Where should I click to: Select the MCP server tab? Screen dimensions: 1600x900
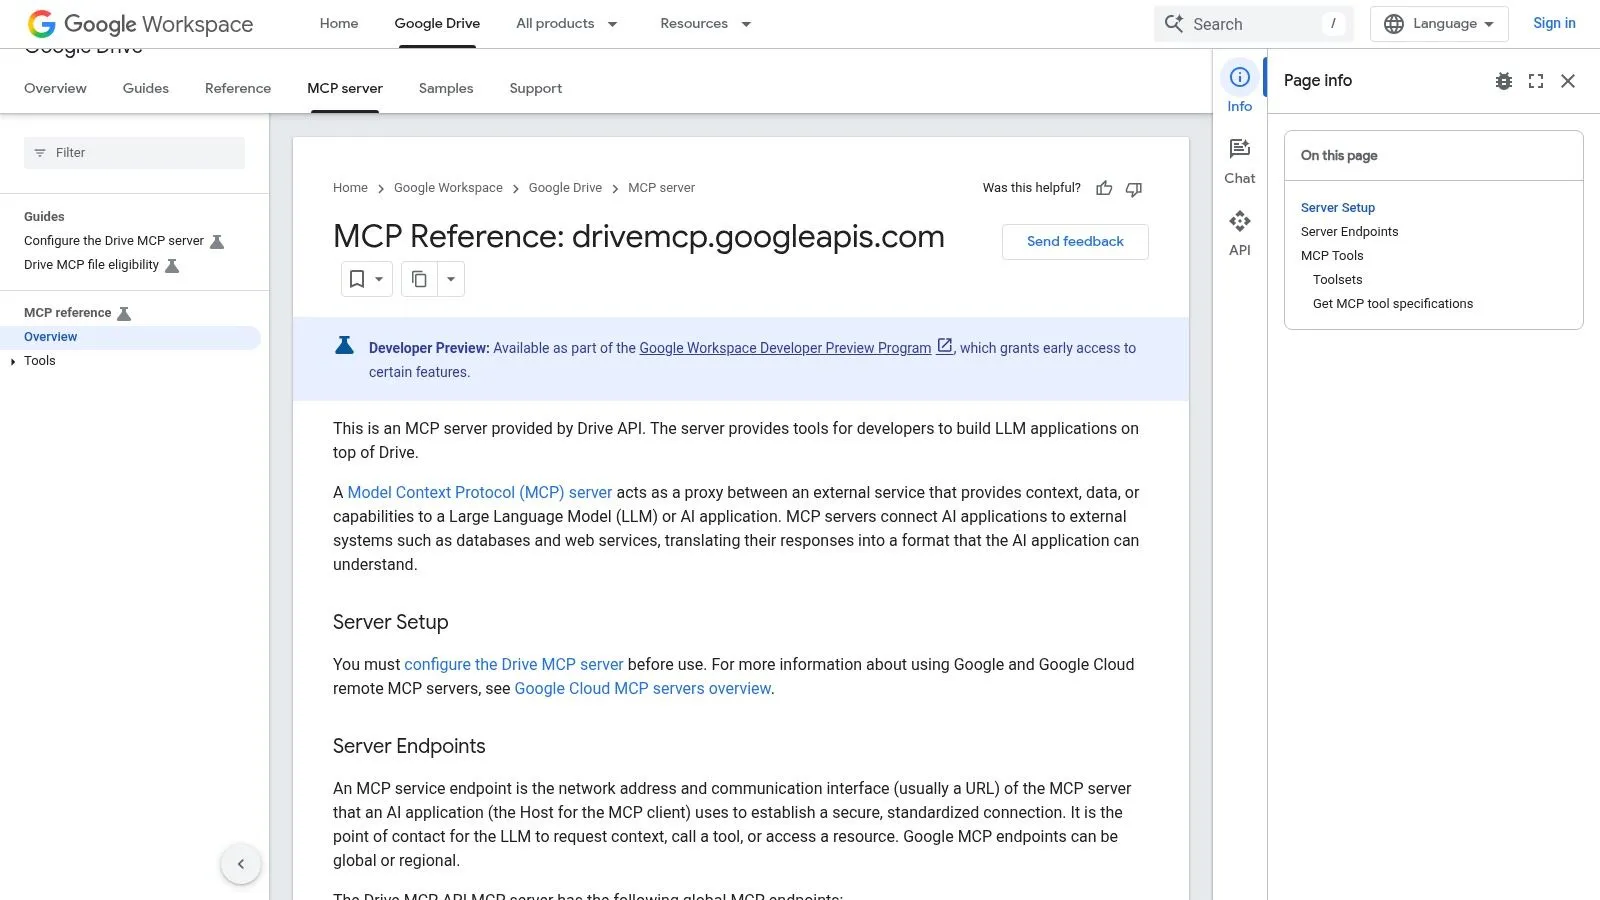click(x=345, y=88)
